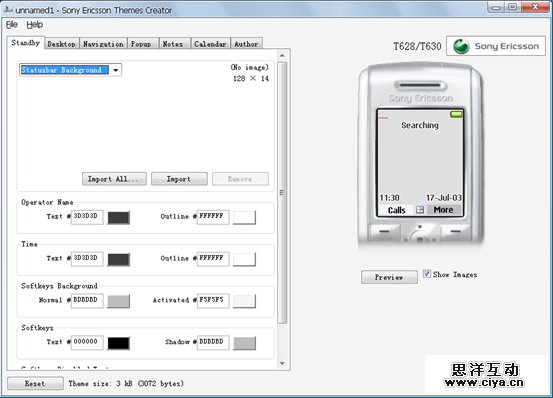Open the Calendar tab
553x398 pixels.
click(210, 44)
